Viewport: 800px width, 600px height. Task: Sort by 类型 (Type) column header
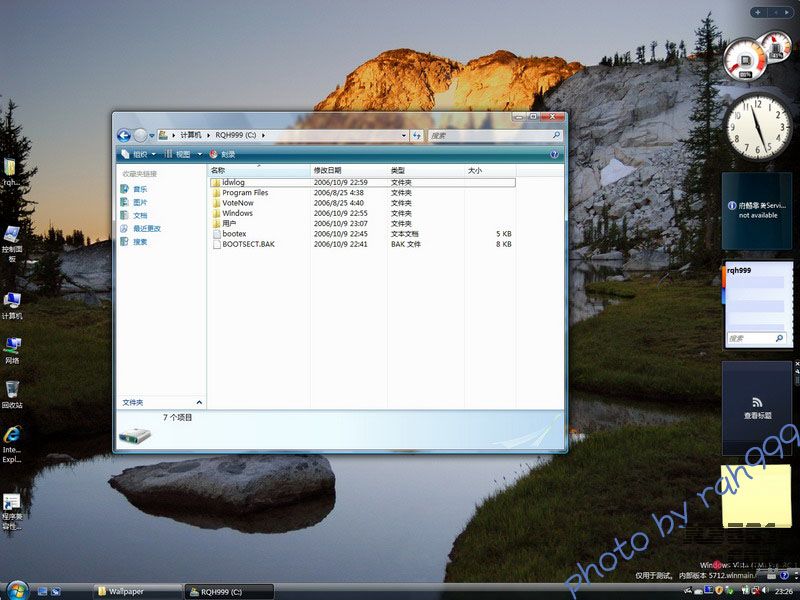(426, 170)
